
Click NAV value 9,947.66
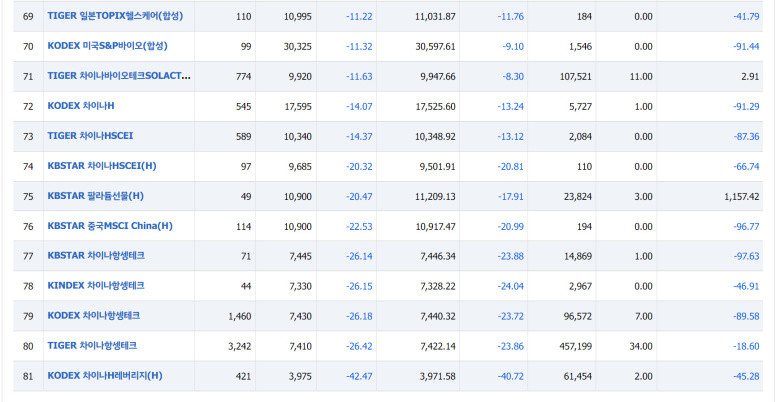(438, 77)
